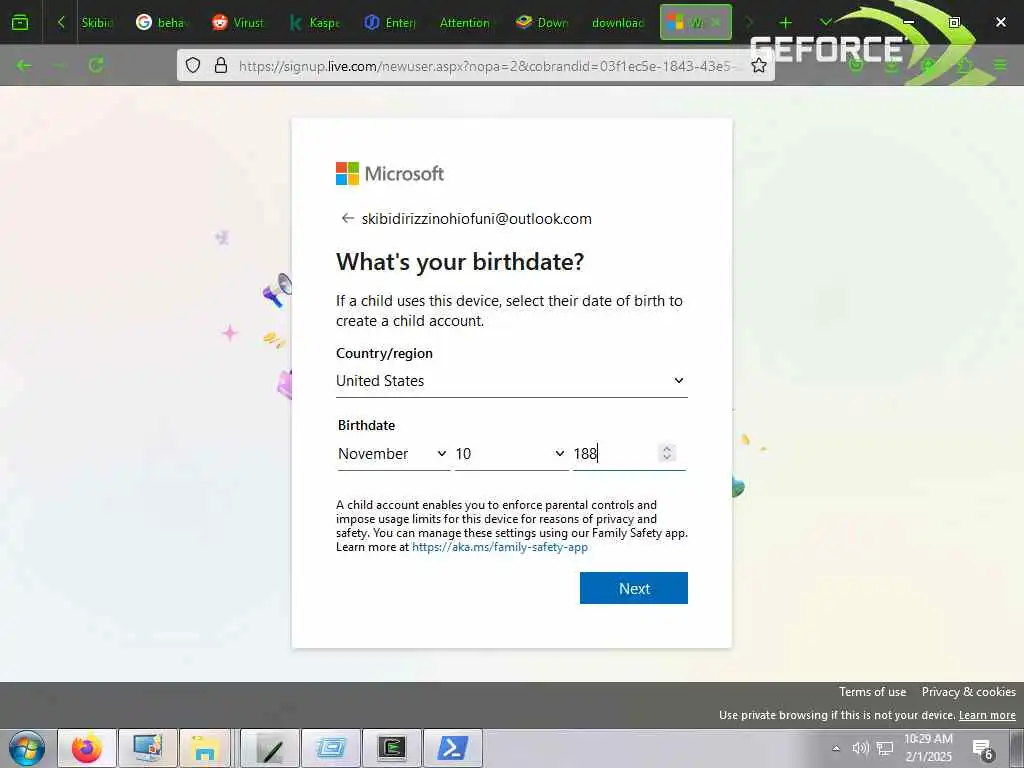Switch to the 'Attention' tab
The height and width of the screenshot is (768, 1024).
pyautogui.click(x=465, y=22)
